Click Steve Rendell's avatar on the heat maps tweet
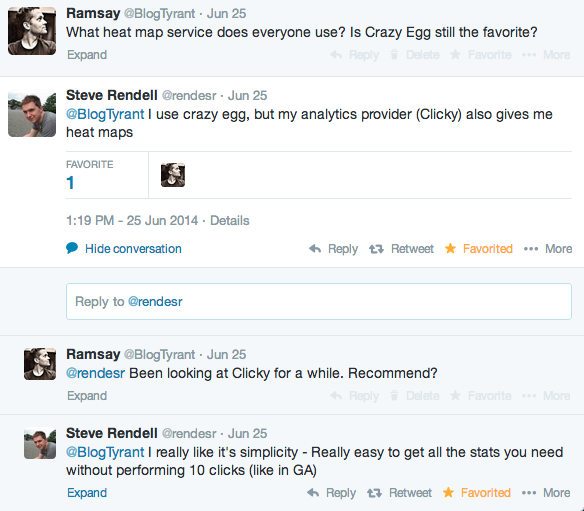Screen dimensions: 584x511 [32, 114]
